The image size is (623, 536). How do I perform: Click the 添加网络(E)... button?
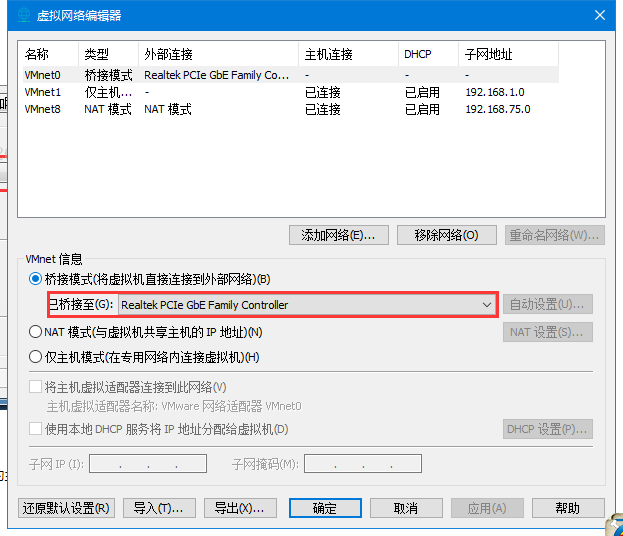pyautogui.click(x=339, y=235)
